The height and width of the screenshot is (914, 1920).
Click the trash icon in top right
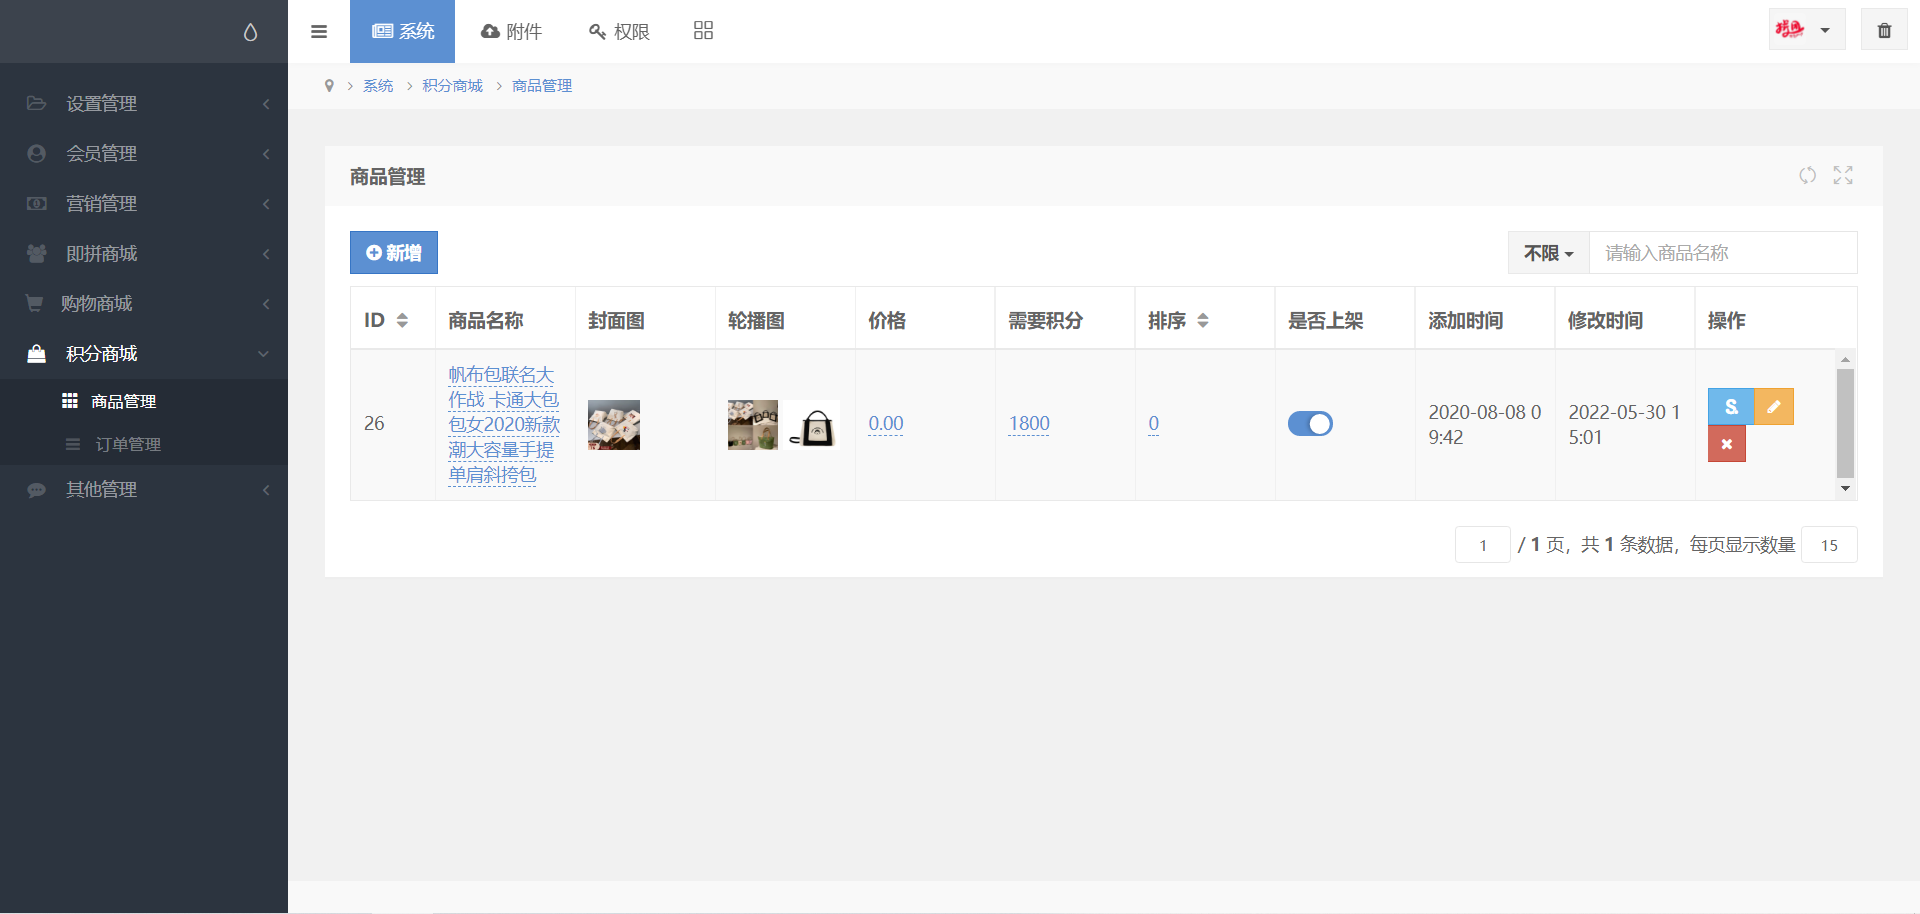click(x=1884, y=30)
